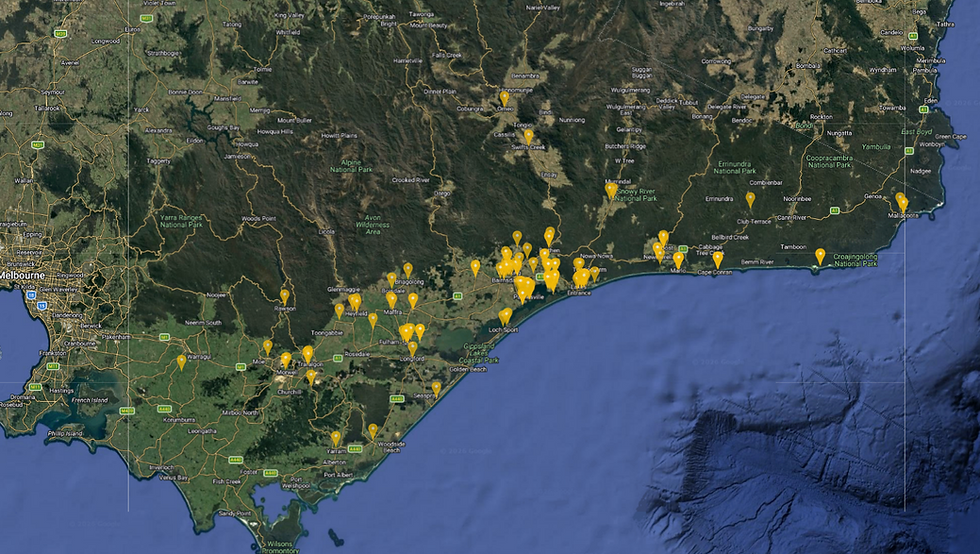Select the Gippsland Lakes Coastal Park label

point(480,353)
